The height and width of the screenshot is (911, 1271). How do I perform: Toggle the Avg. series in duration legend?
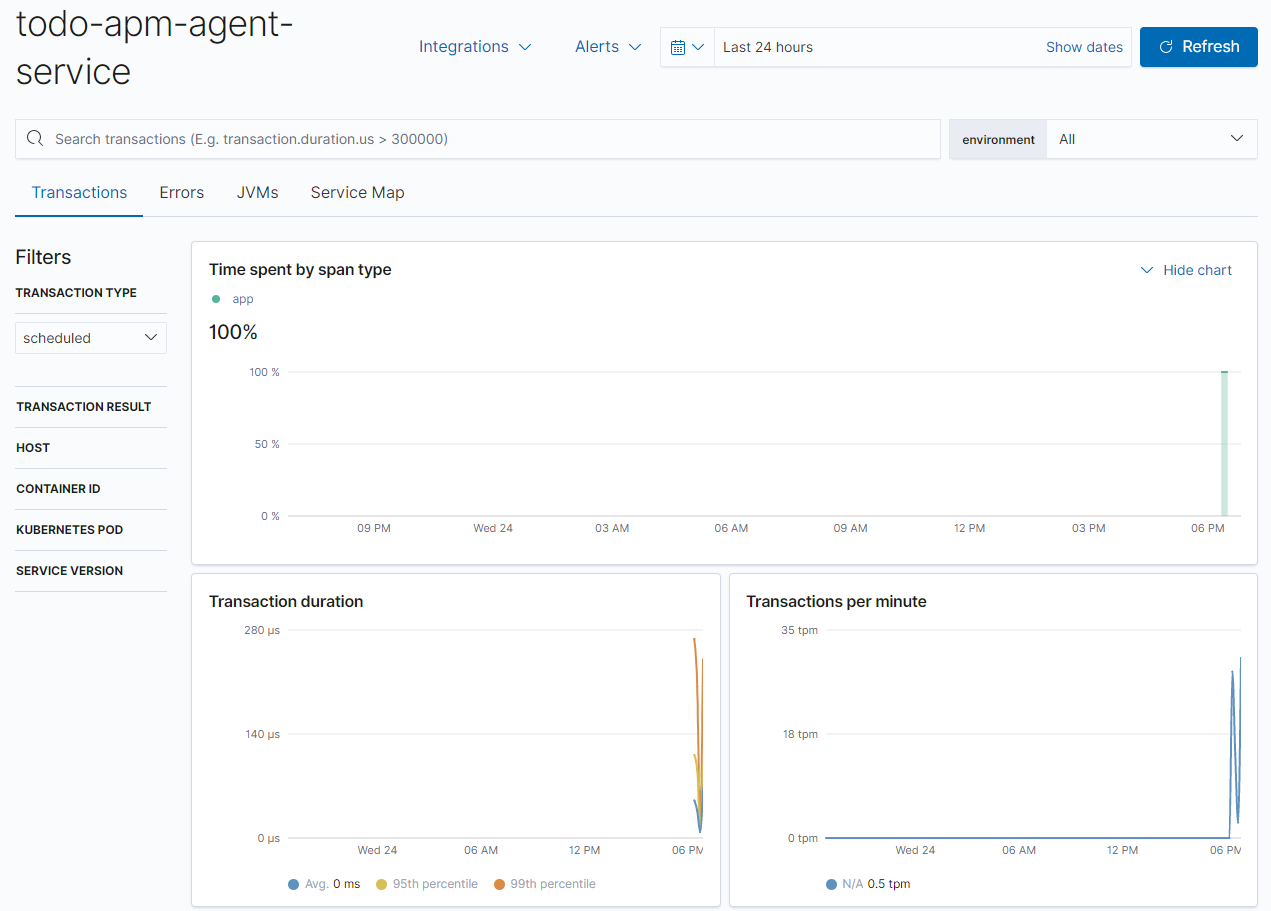click(324, 884)
